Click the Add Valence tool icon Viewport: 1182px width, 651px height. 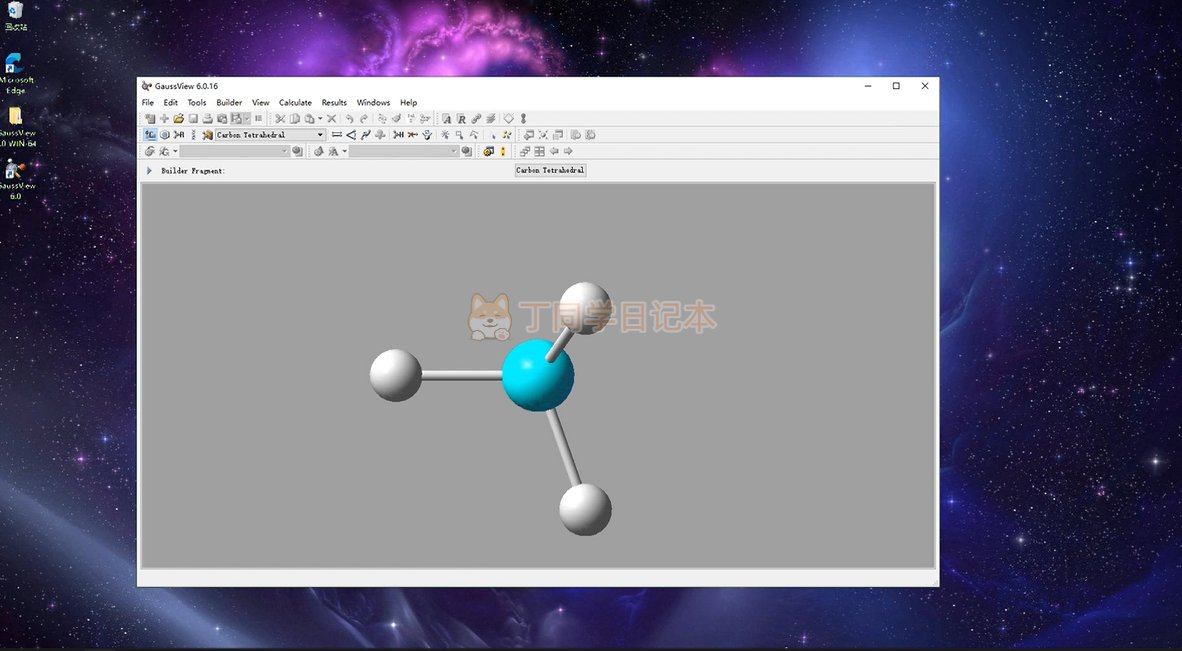click(x=398, y=135)
